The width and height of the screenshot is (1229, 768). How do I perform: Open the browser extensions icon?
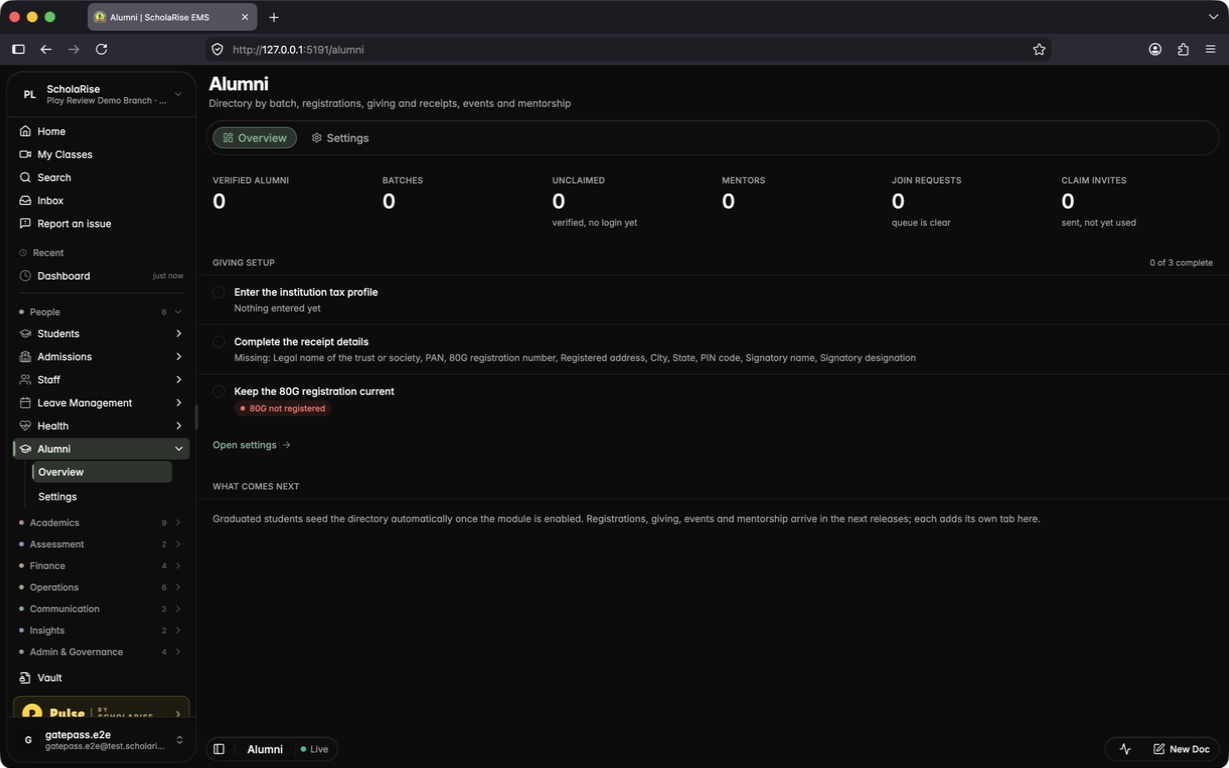coord(1183,49)
